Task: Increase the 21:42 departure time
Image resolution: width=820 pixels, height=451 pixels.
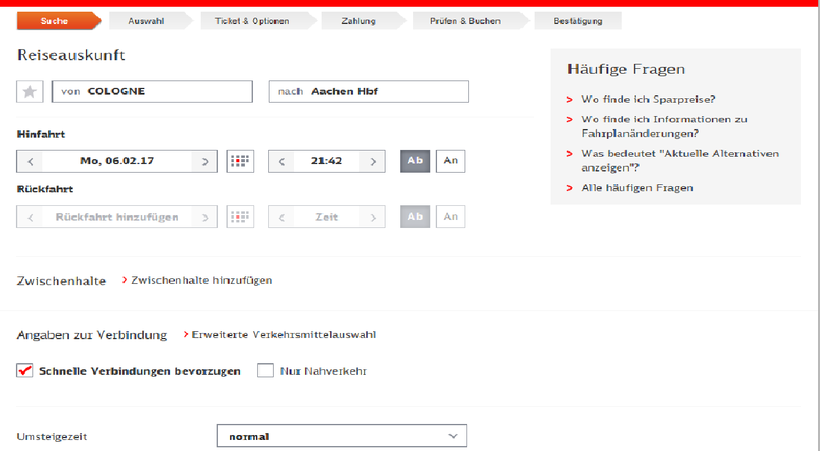Action: click(372, 161)
